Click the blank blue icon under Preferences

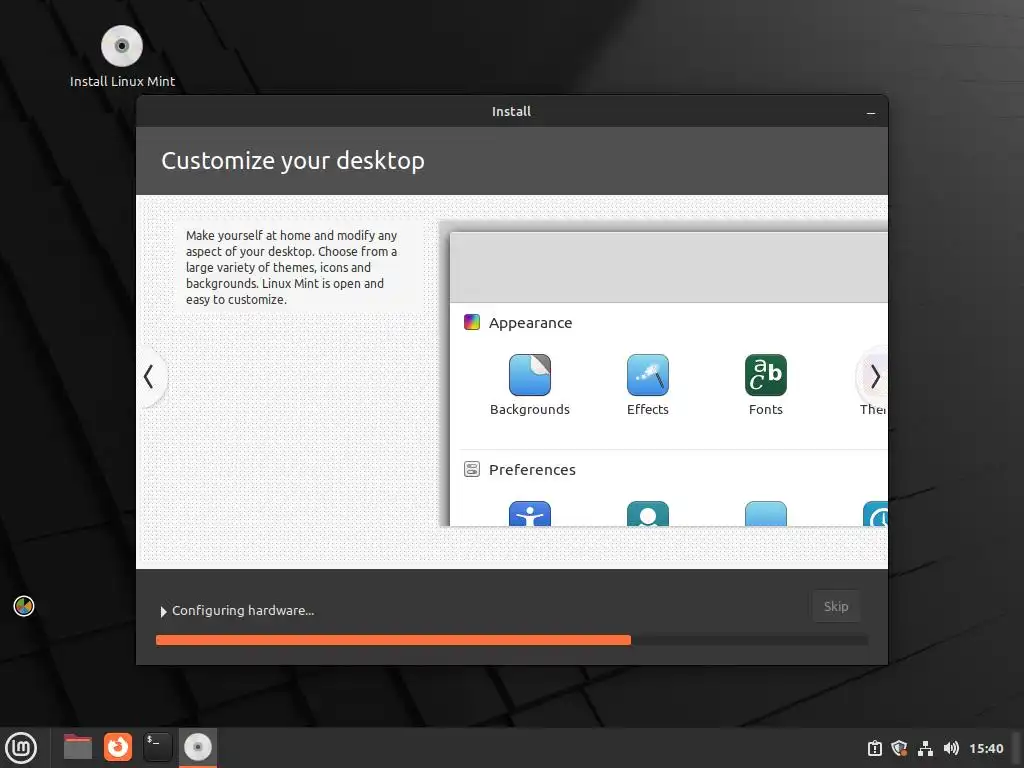click(765, 513)
